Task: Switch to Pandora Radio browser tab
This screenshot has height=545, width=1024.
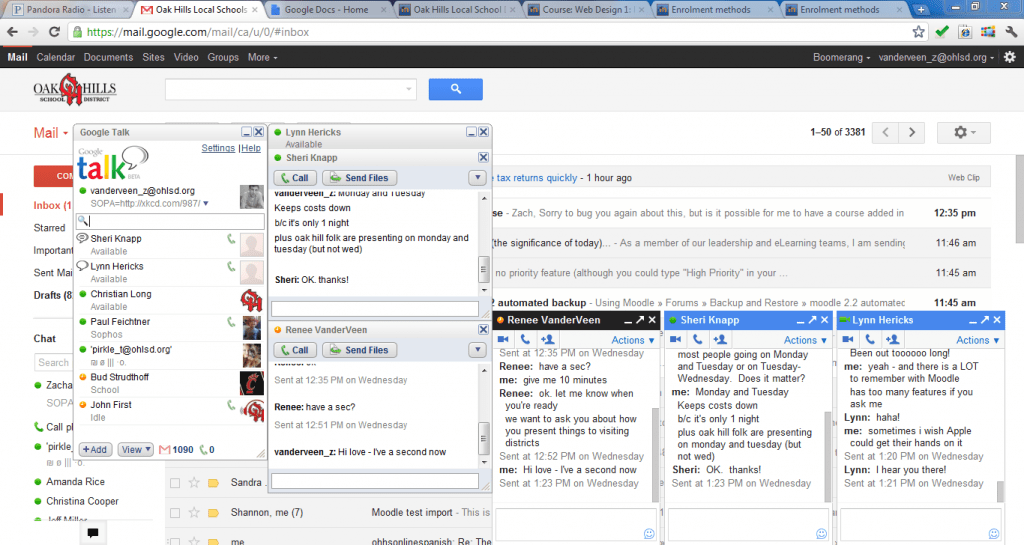Action: point(71,10)
